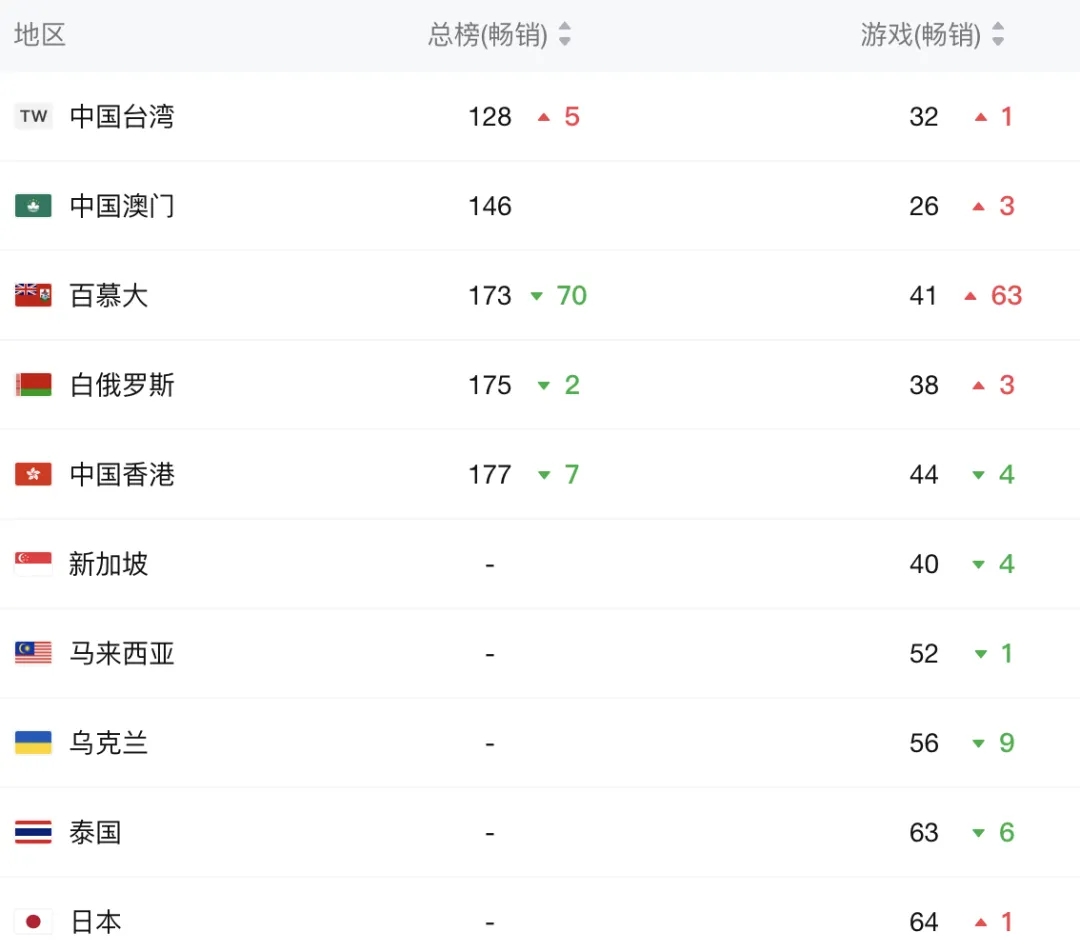Click the Hong Kong flag icon
Image resolution: width=1080 pixels, height=952 pixels.
33,474
